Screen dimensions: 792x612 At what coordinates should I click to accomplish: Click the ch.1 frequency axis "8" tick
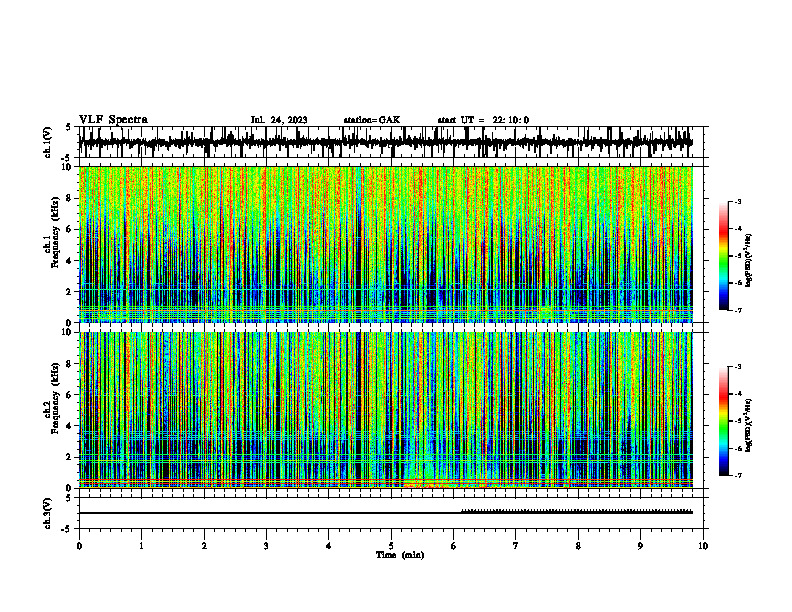click(x=69, y=198)
